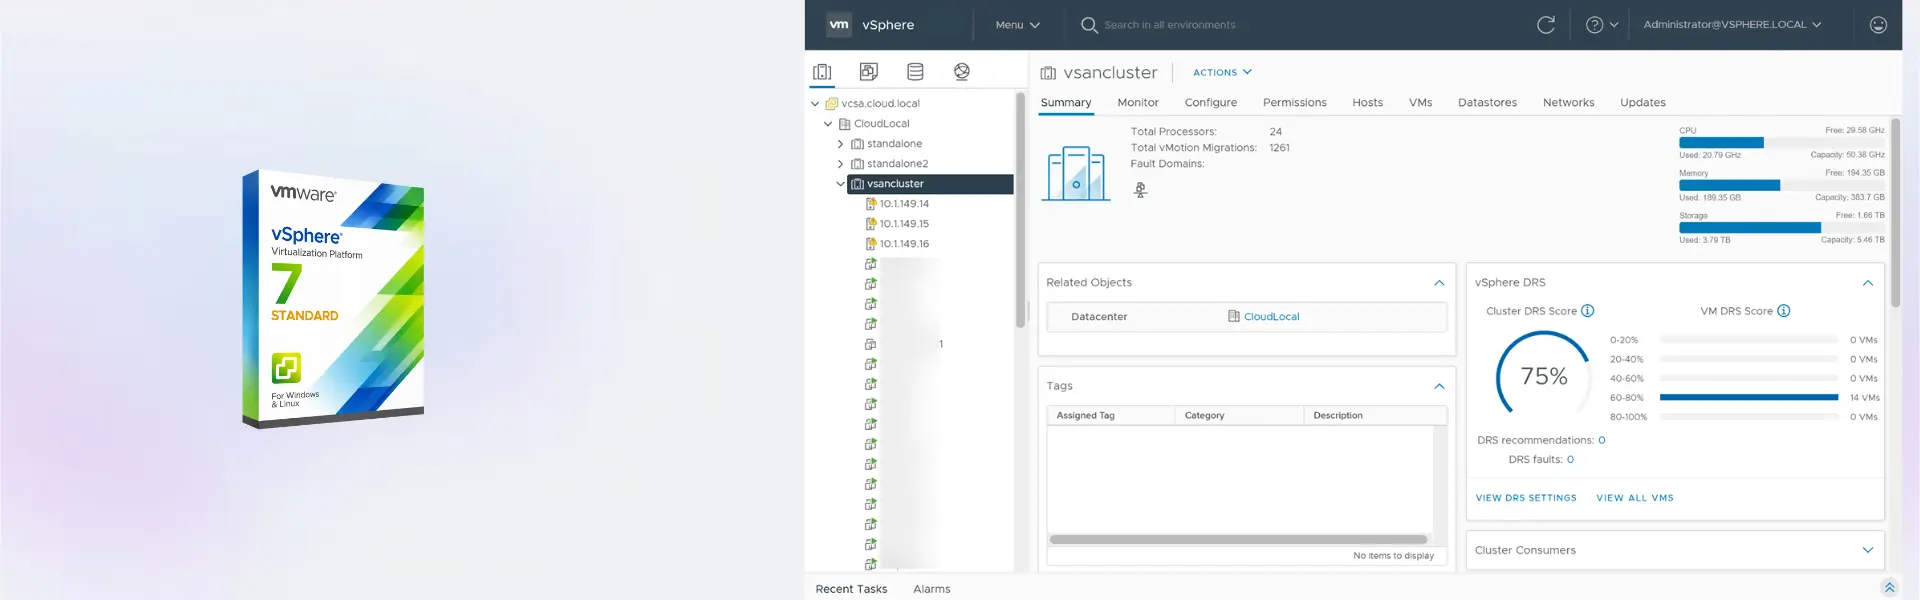Collapse the Tags card
The width and height of the screenshot is (1920, 600).
click(x=1439, y=386)
